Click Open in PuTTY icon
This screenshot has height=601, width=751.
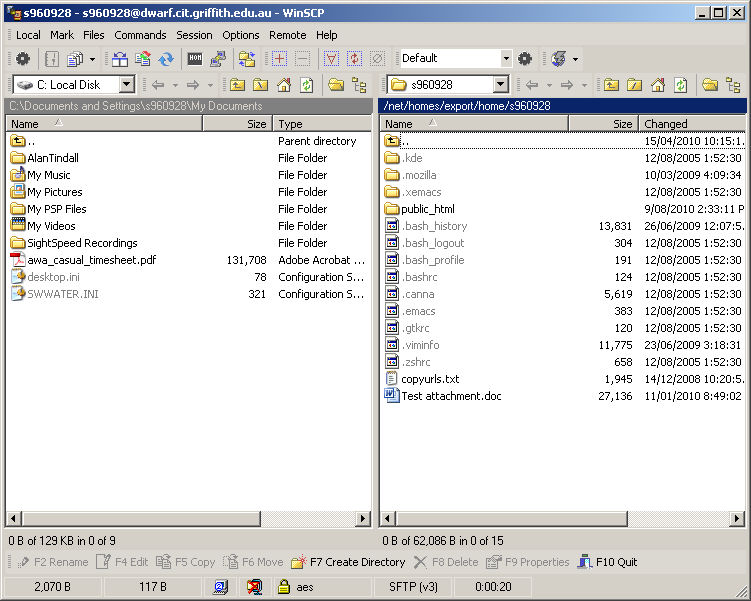click(218, 59)
